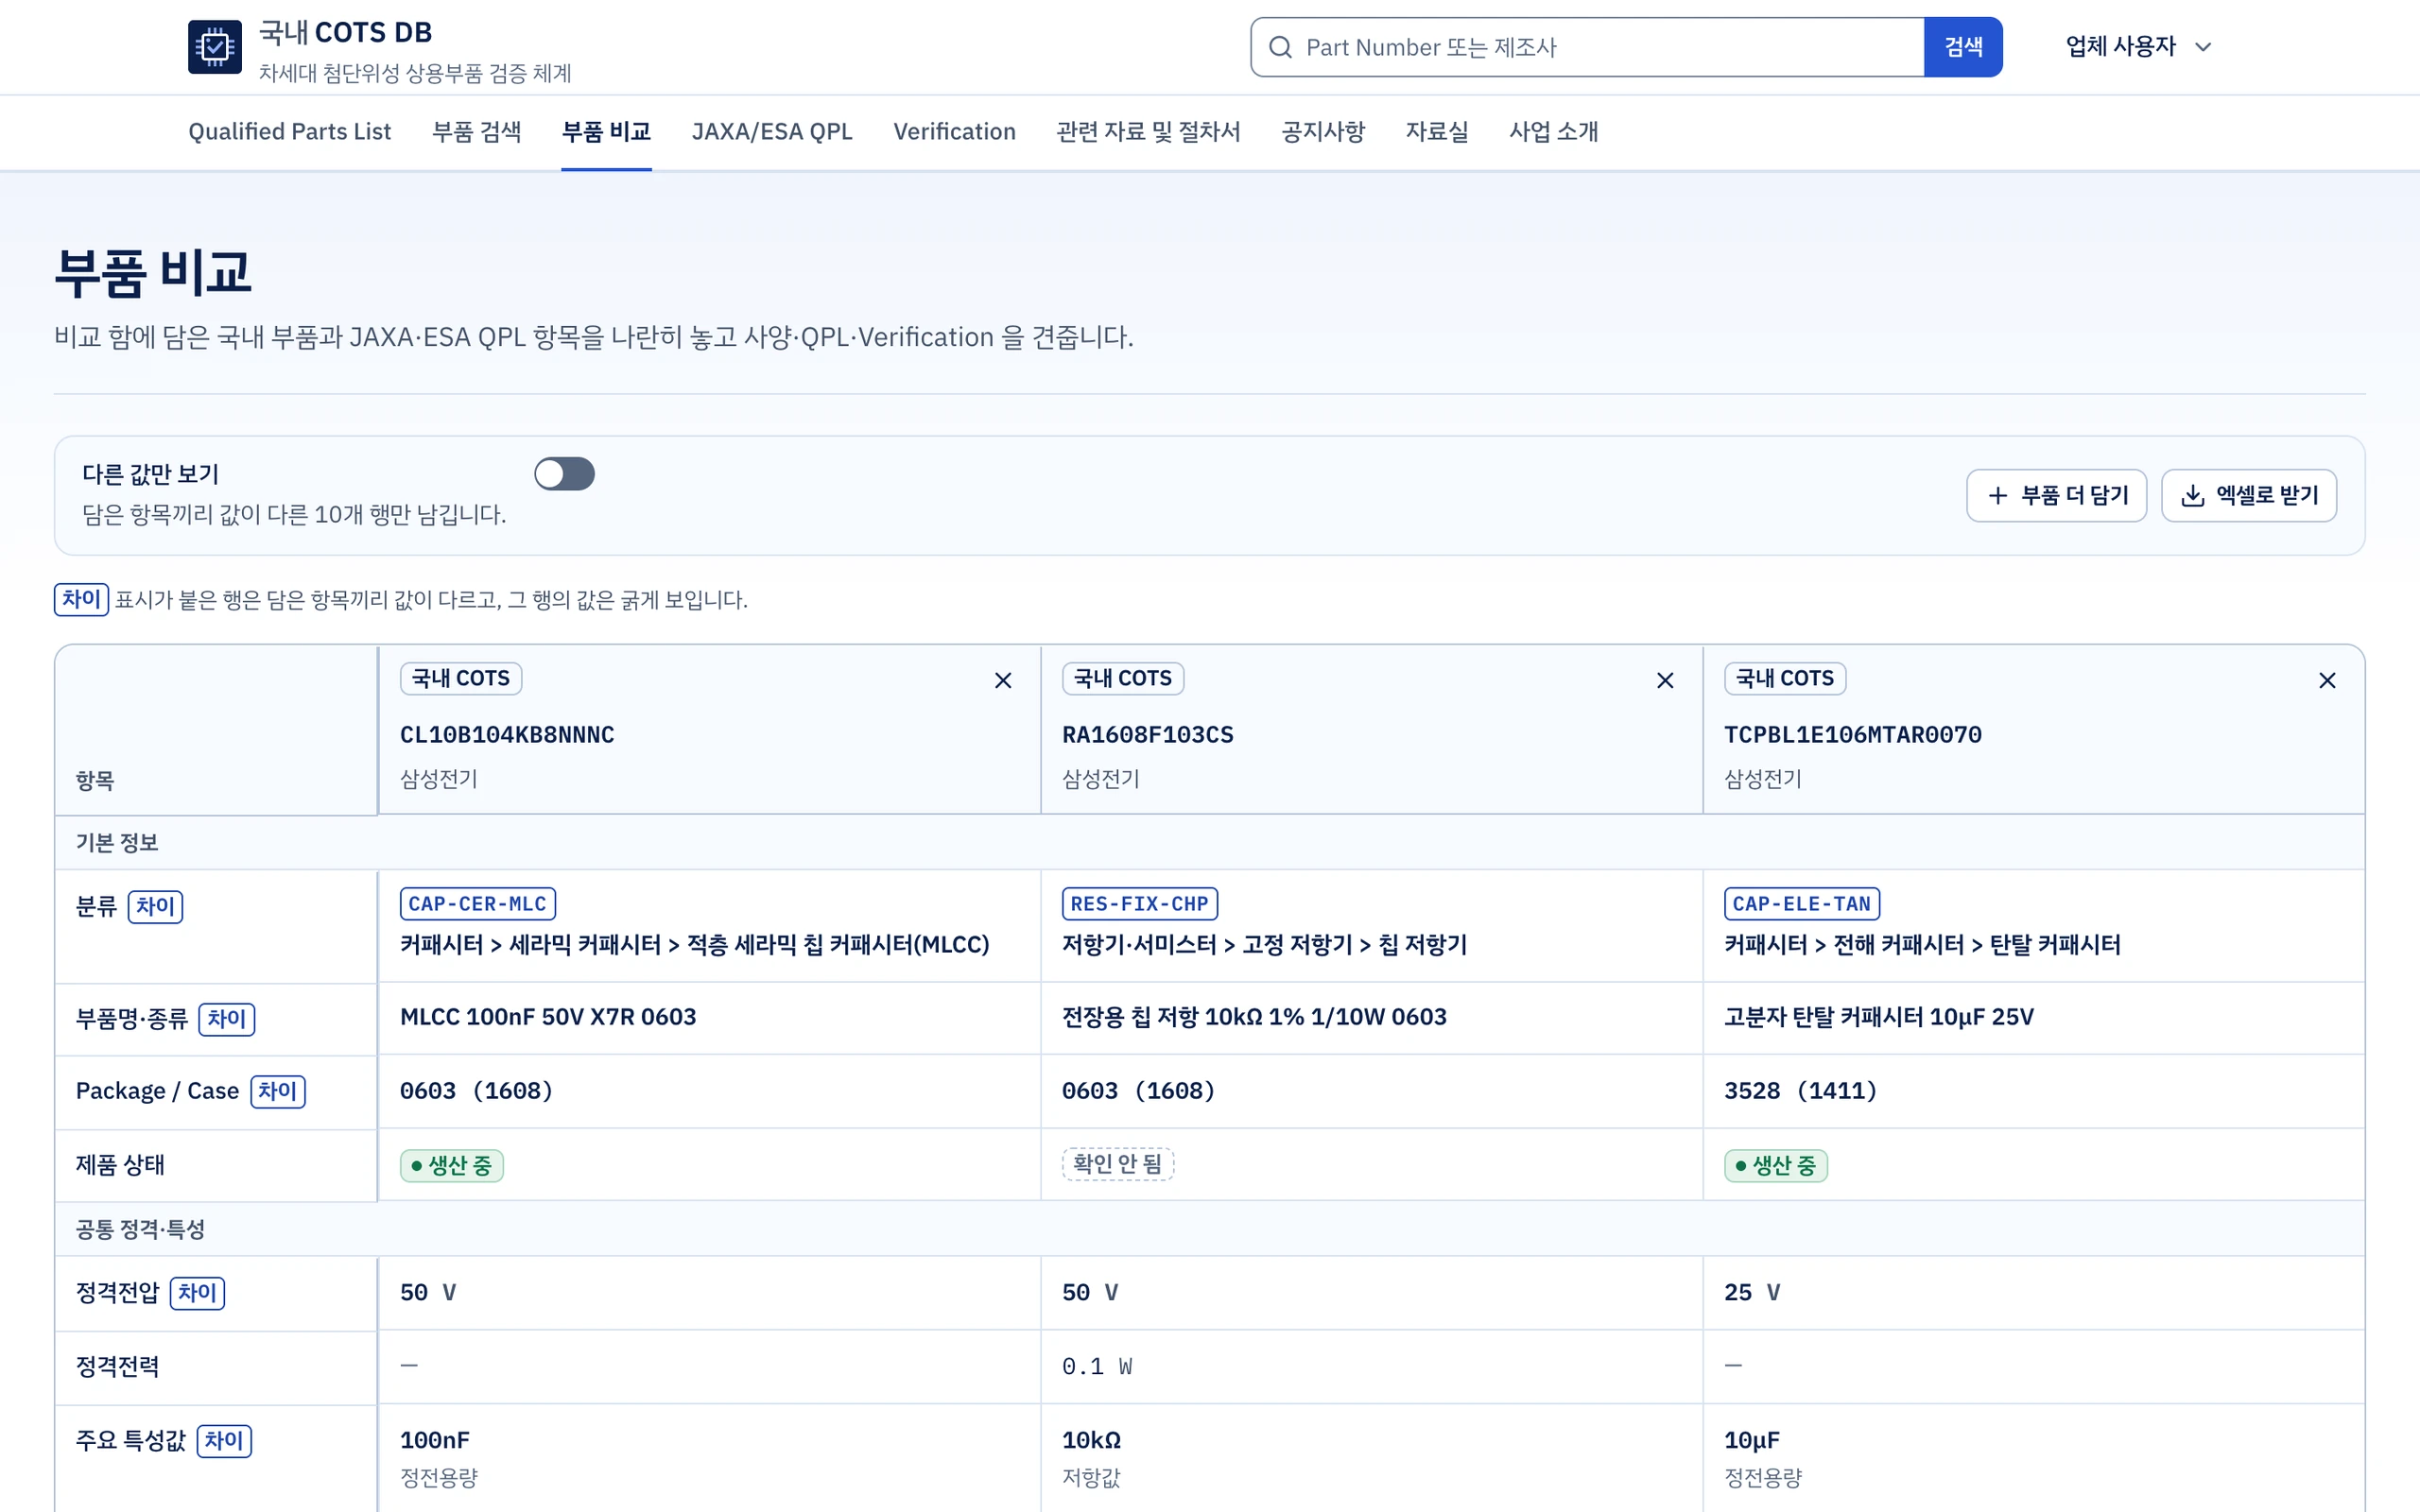Image resolution: width=2420 pixels, height=1512 pixels.
Task: Click the 제품 상태 row label
Action: (x=120, y=1165)
